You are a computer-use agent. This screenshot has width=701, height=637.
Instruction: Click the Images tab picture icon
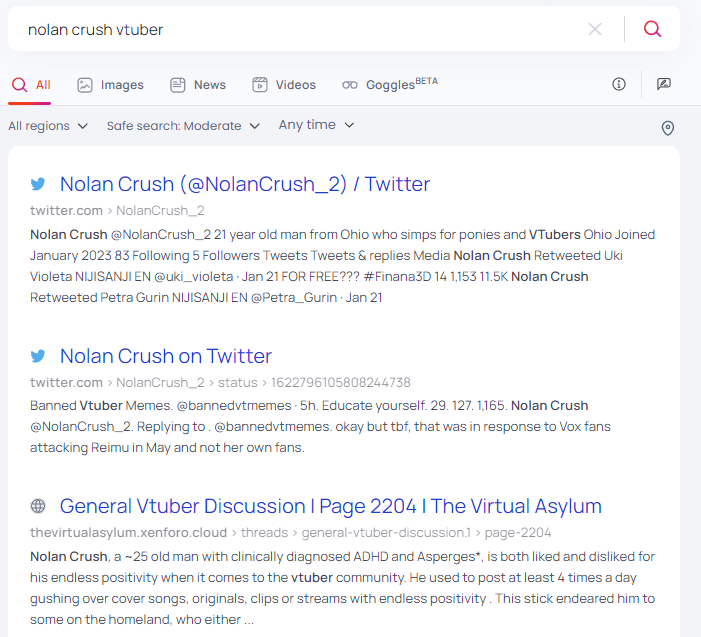85,85
